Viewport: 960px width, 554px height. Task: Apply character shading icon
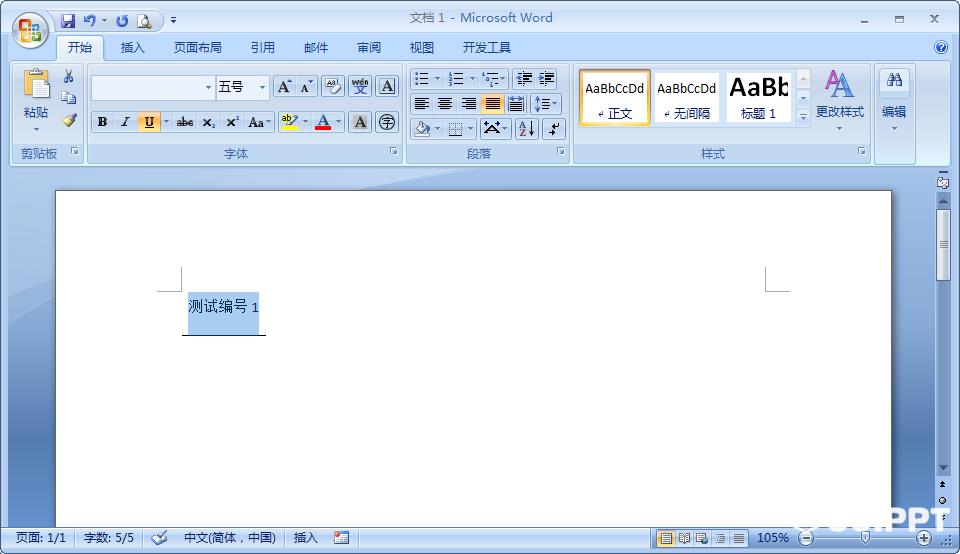[x=360, y=122]
